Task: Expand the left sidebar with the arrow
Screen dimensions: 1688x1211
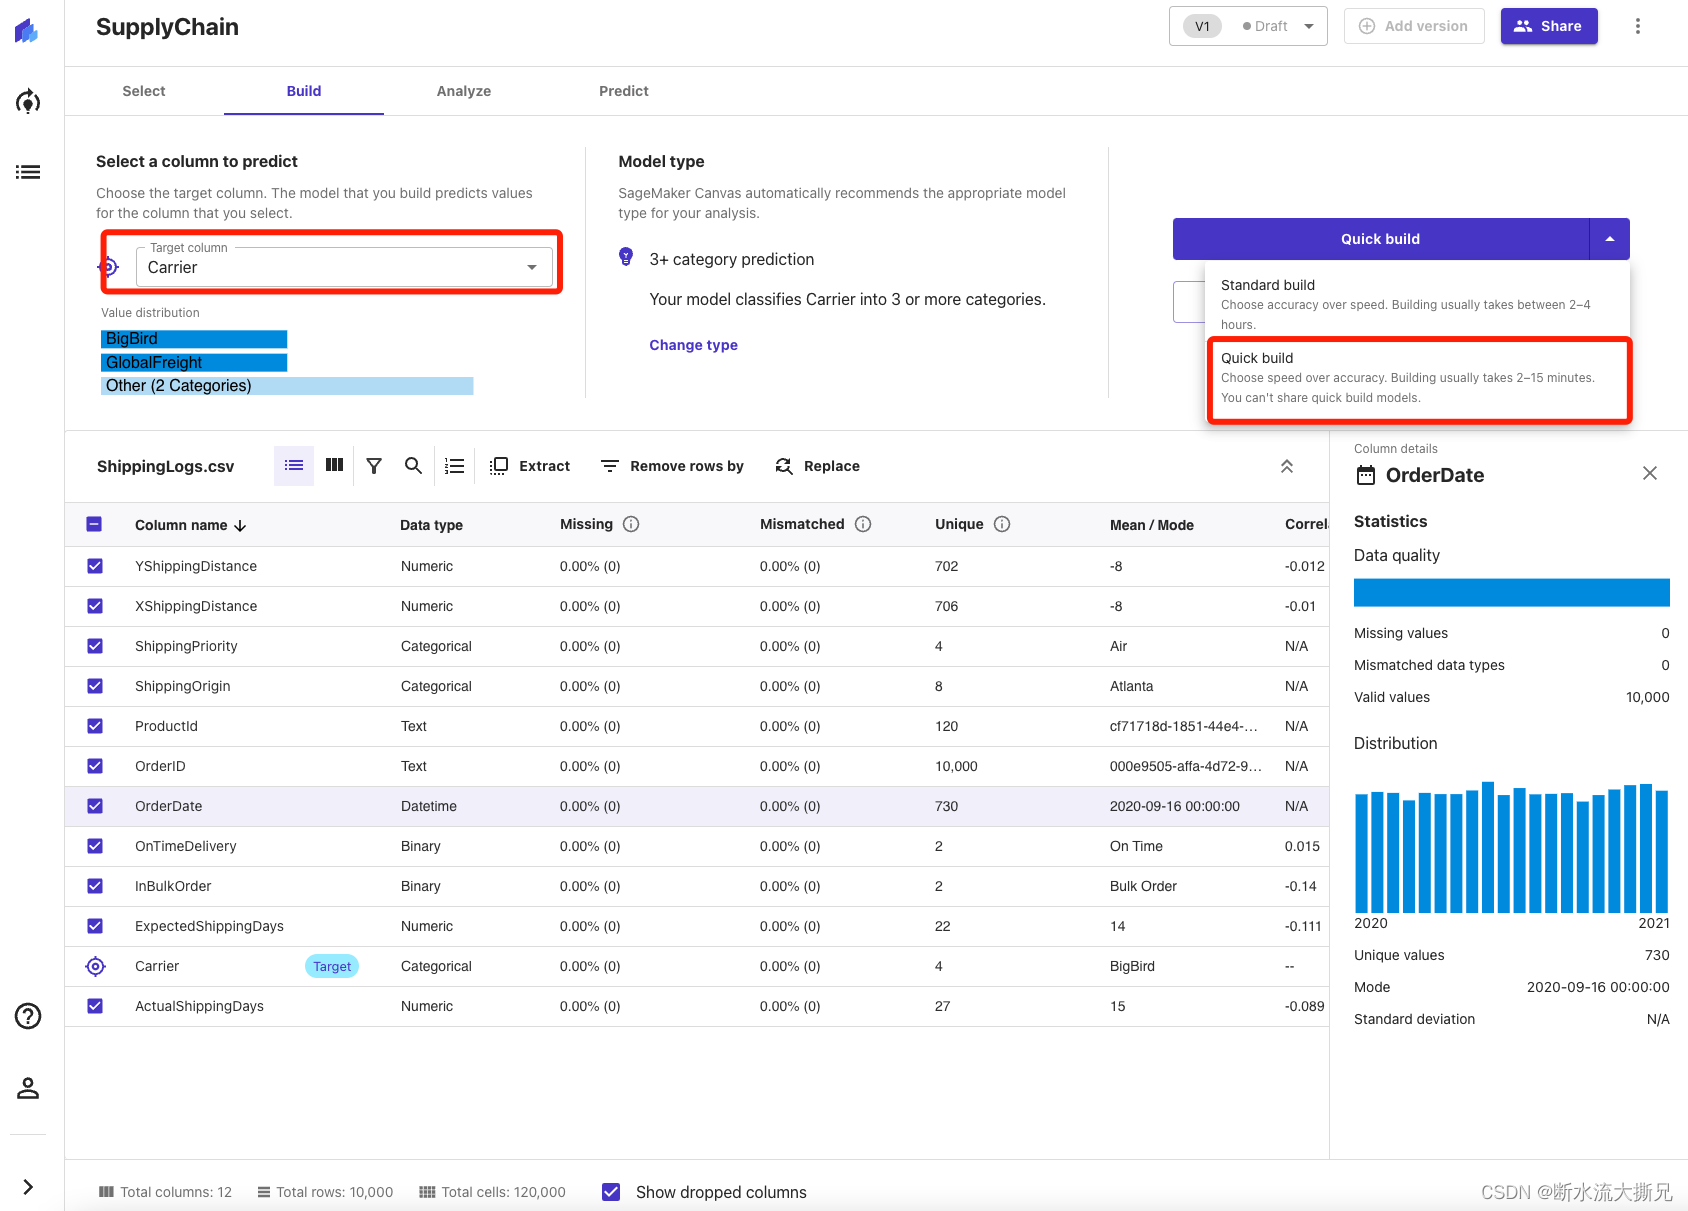Action: tap(28, 1187)
